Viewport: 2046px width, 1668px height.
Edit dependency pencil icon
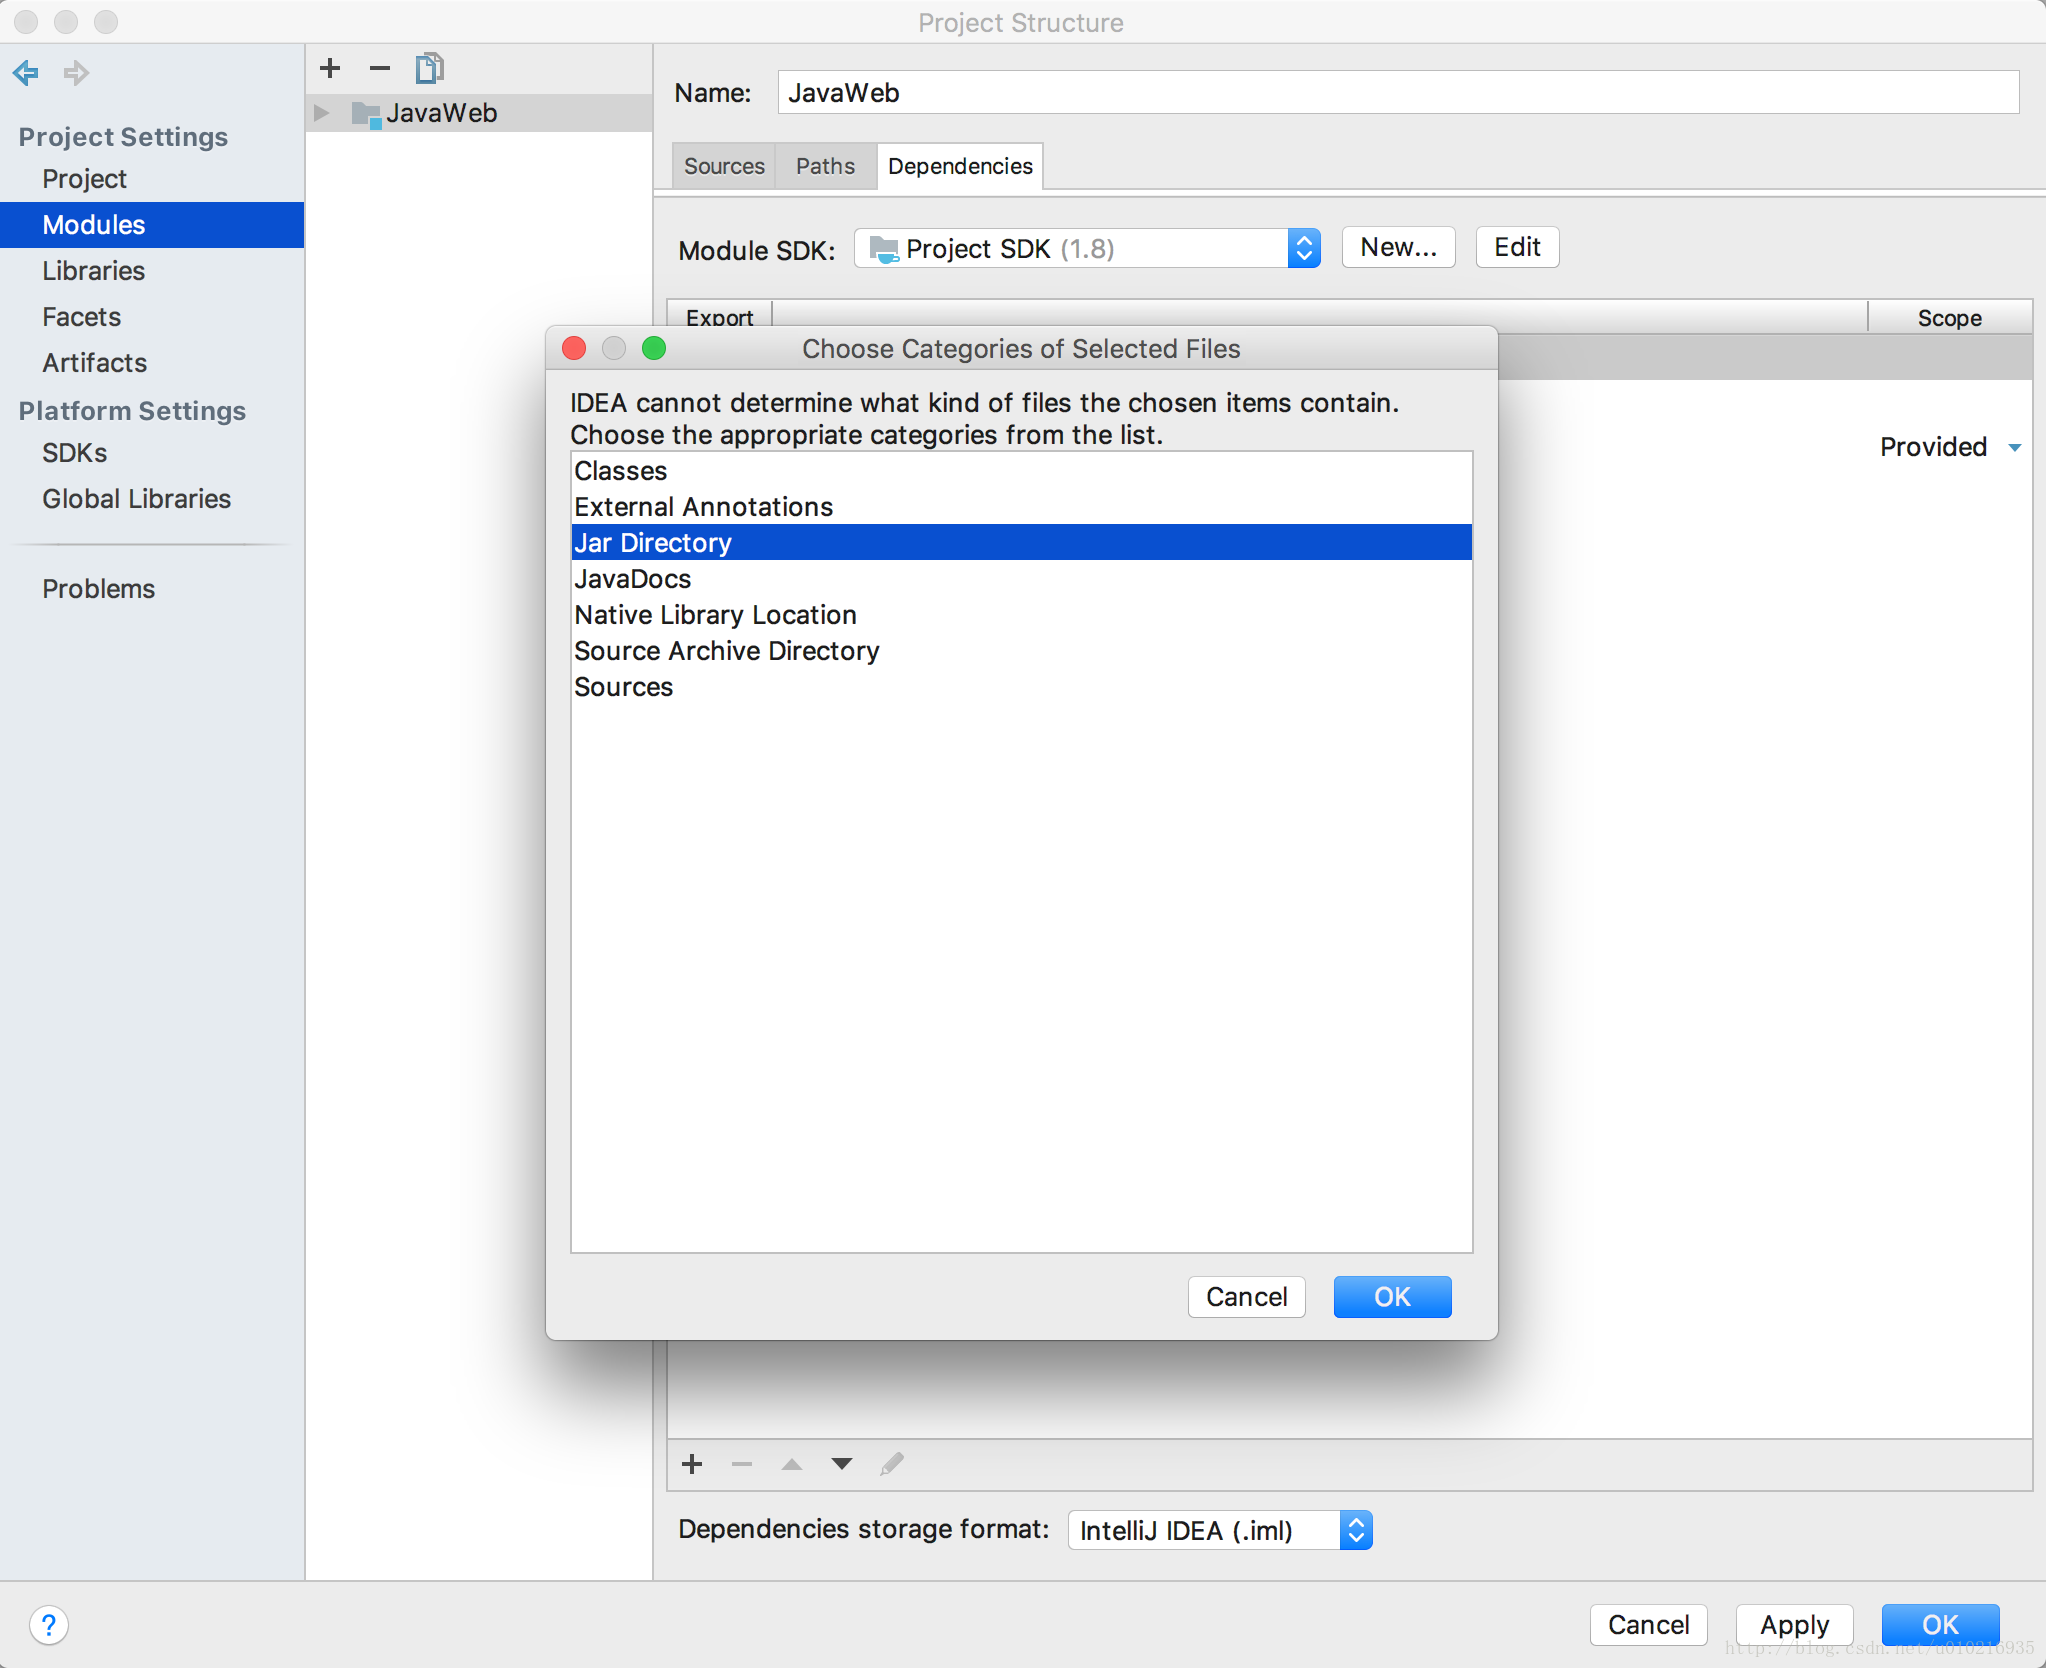click(x=892, y=1464)
